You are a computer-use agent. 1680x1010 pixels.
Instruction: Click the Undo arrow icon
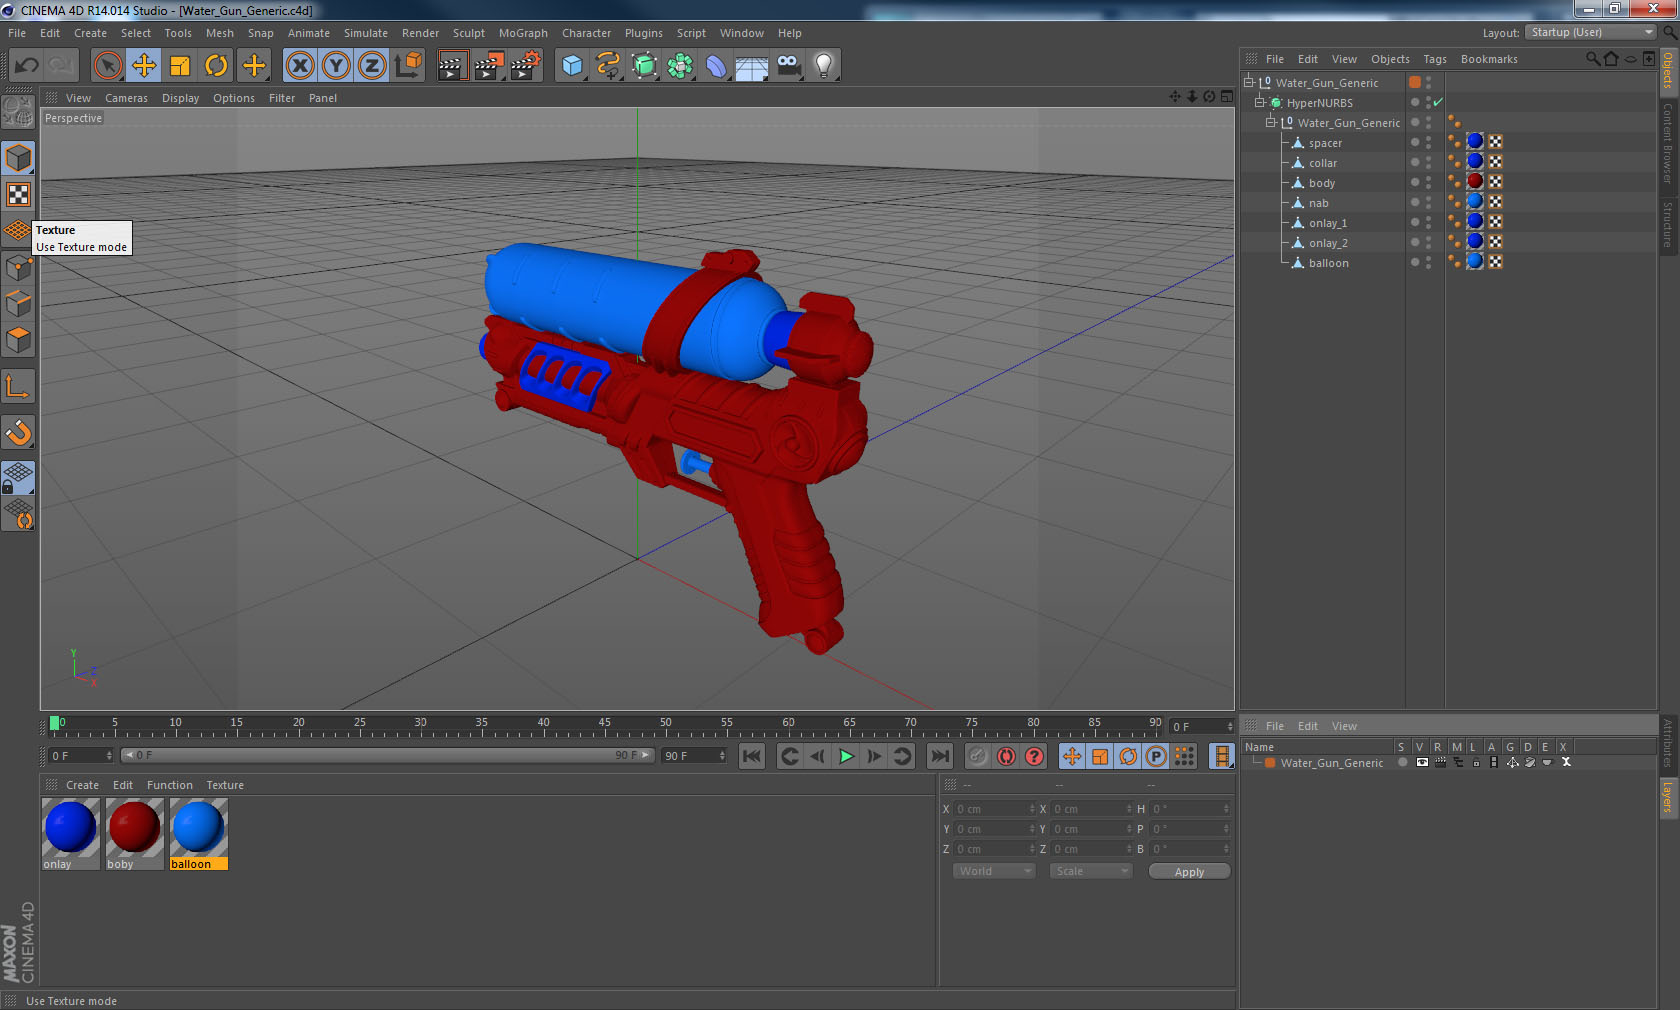(26, 66)
